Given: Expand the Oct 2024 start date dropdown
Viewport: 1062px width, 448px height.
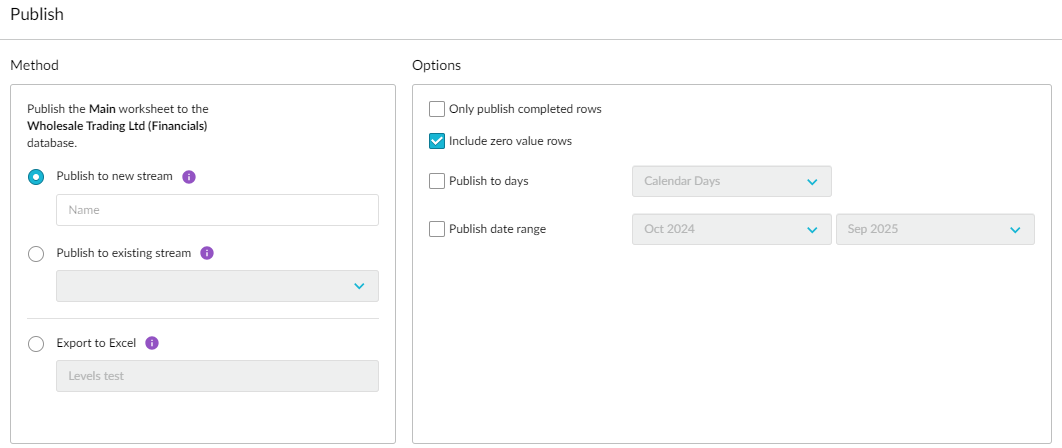Looking at the screenshot, I should click(731, 229).
